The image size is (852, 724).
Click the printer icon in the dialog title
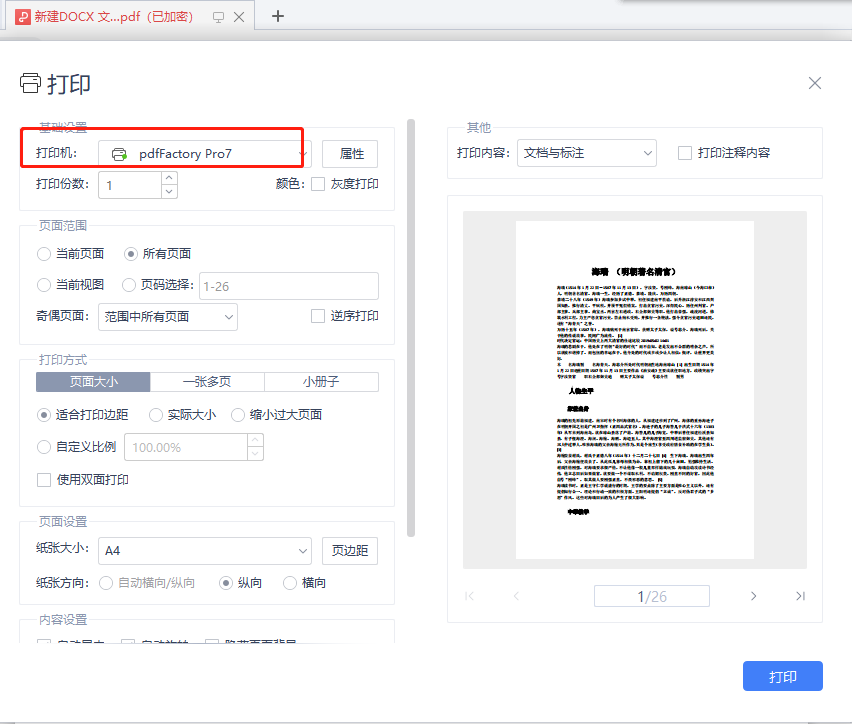(x=30, y=83)
